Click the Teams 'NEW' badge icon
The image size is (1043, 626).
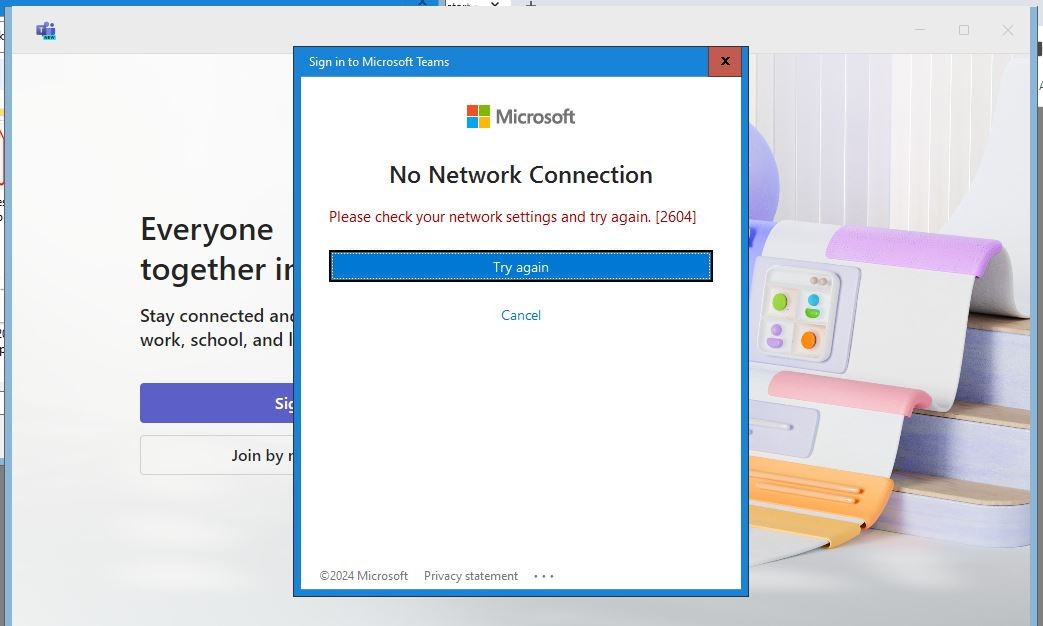tap(51, 37)
